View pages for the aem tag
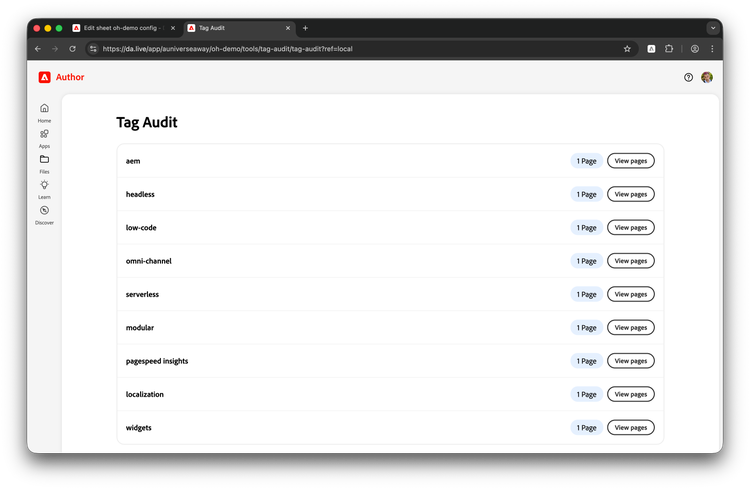 tap(630, 161)
